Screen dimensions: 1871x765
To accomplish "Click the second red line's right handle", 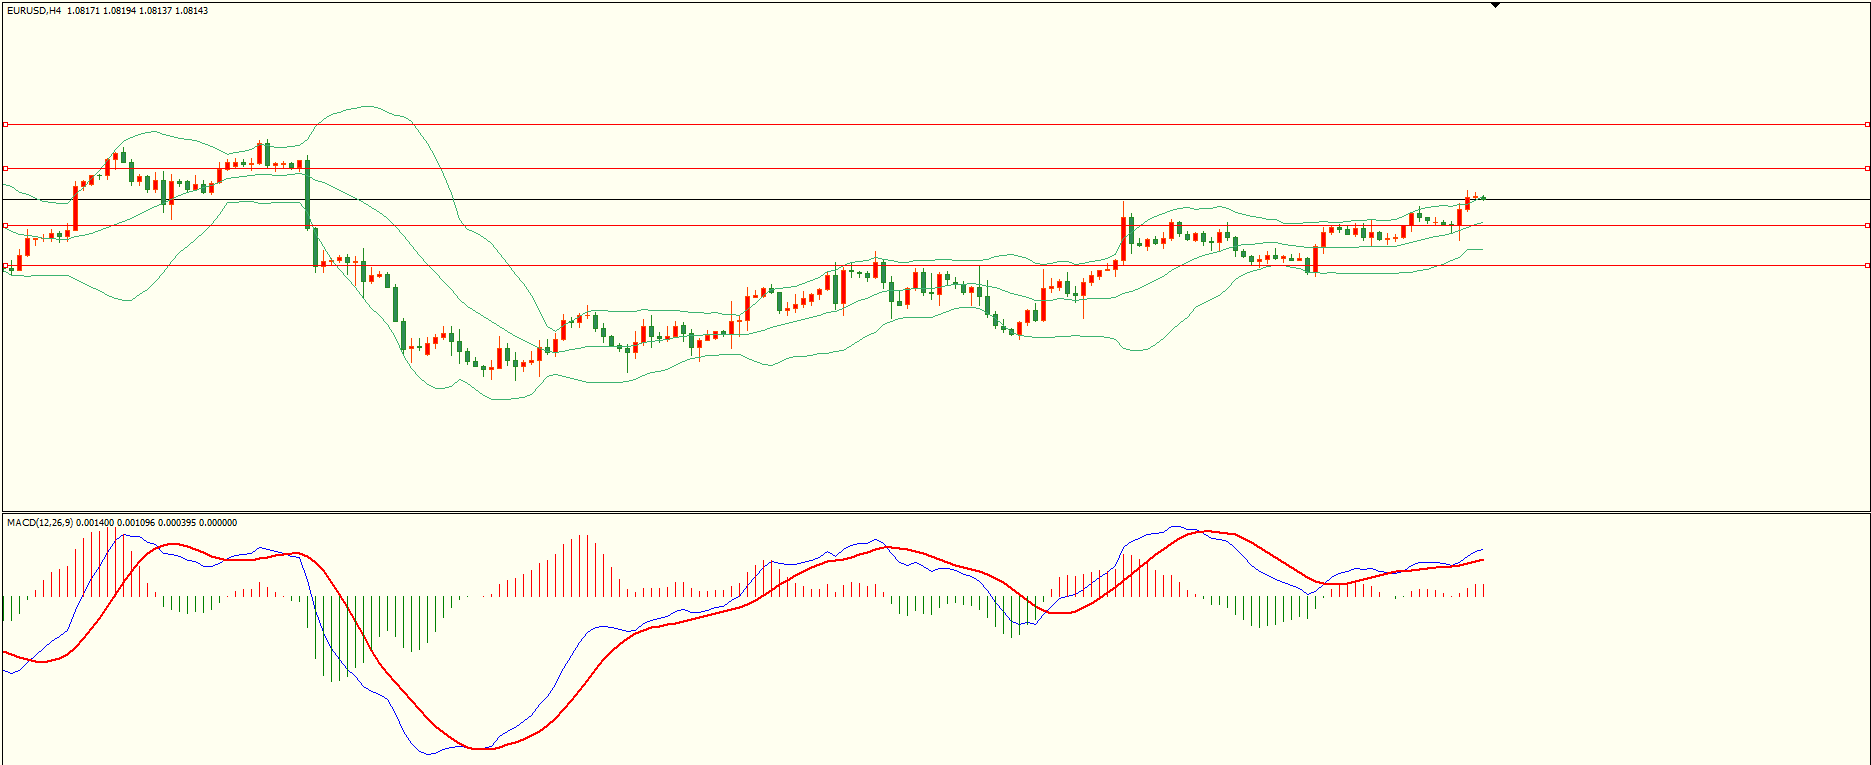I will click(1867, 168).
